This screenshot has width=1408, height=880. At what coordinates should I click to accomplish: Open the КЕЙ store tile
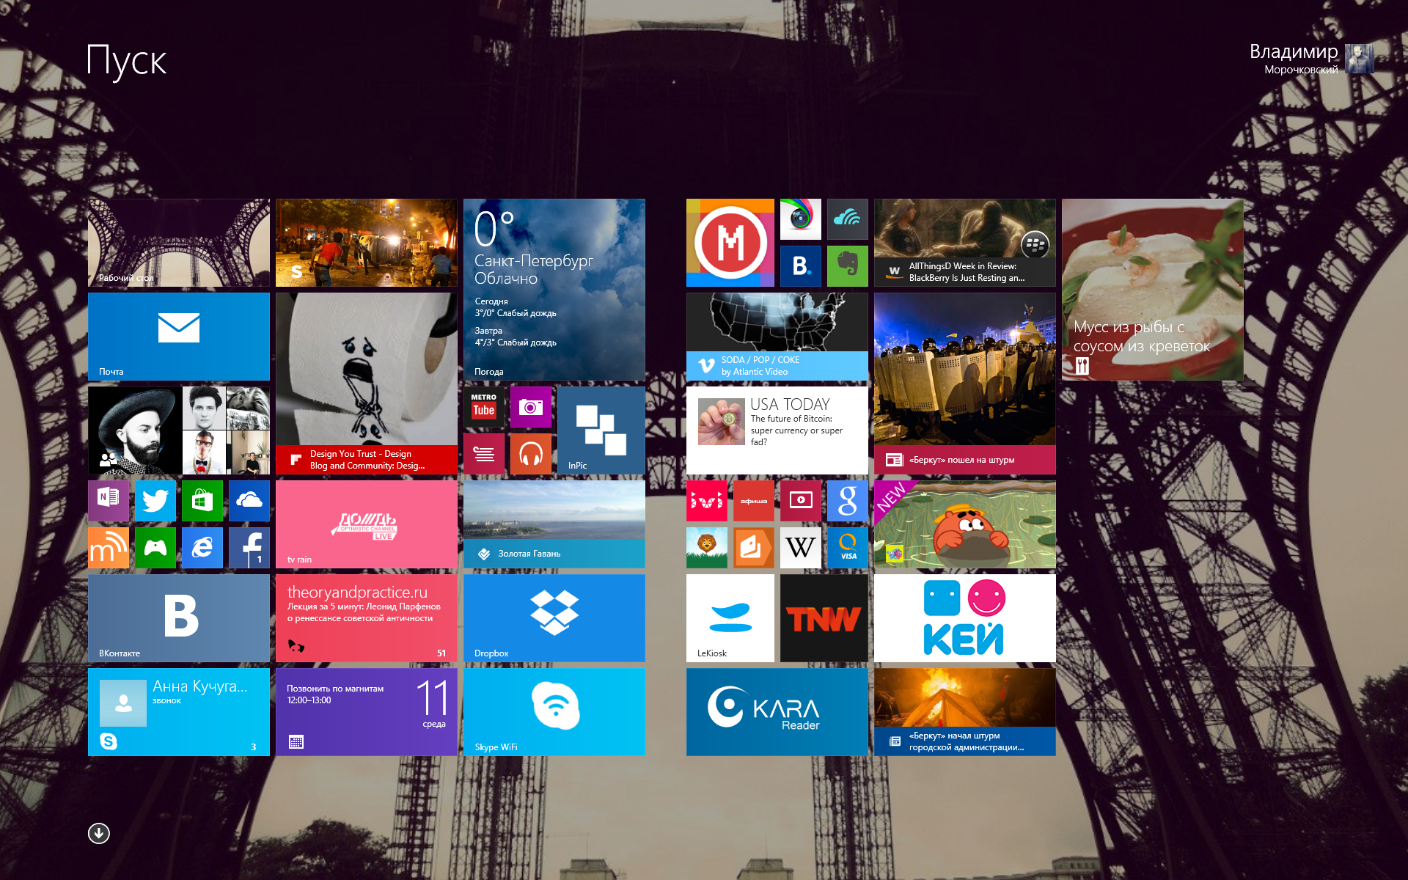(965, 618)
